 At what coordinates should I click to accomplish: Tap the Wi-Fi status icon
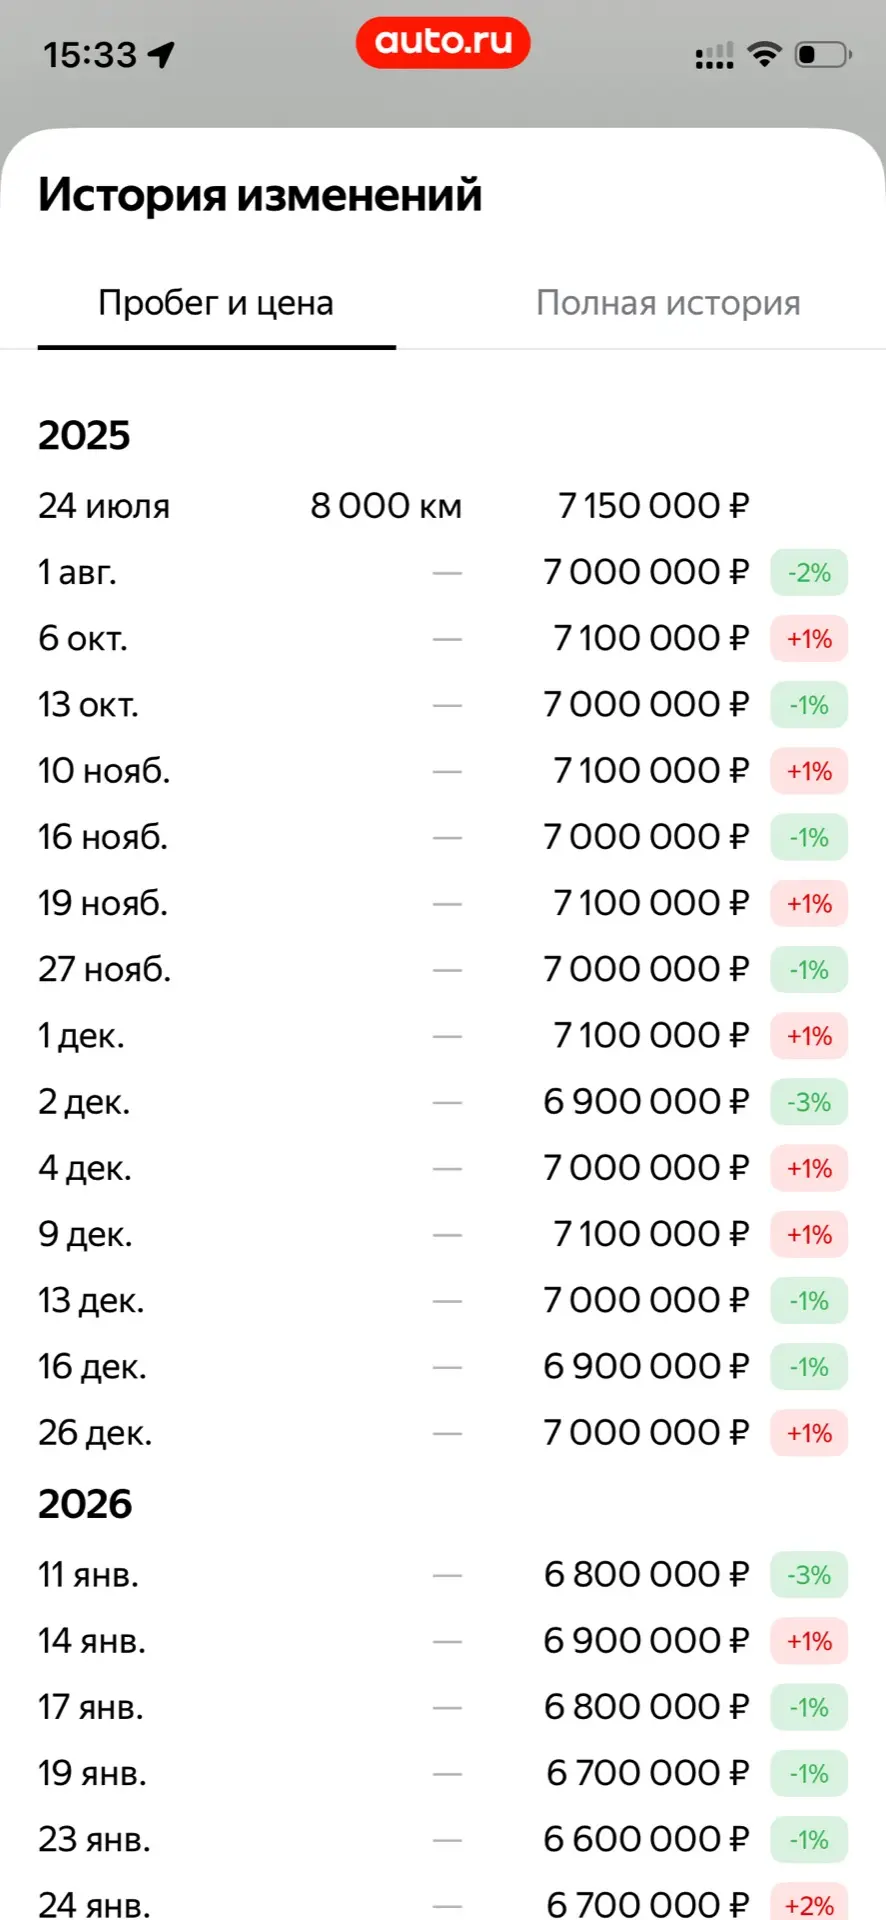(764, 54)
